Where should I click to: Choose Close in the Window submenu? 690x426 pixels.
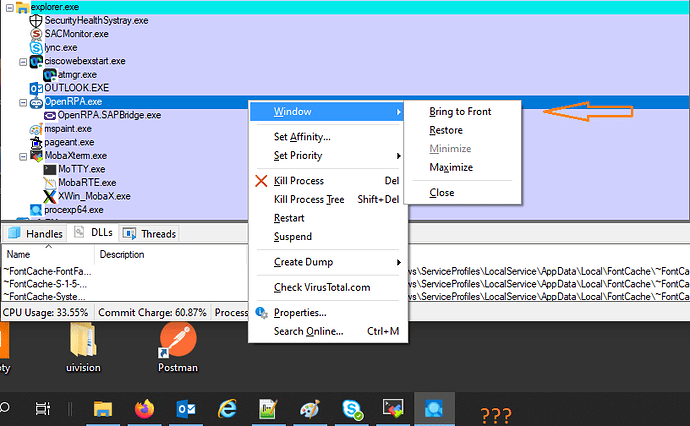pyautogui.click(x=442, y=193)
